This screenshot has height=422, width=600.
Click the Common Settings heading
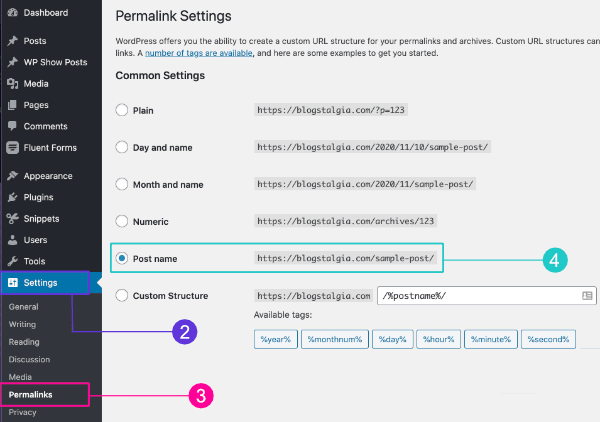coord(160,75)
